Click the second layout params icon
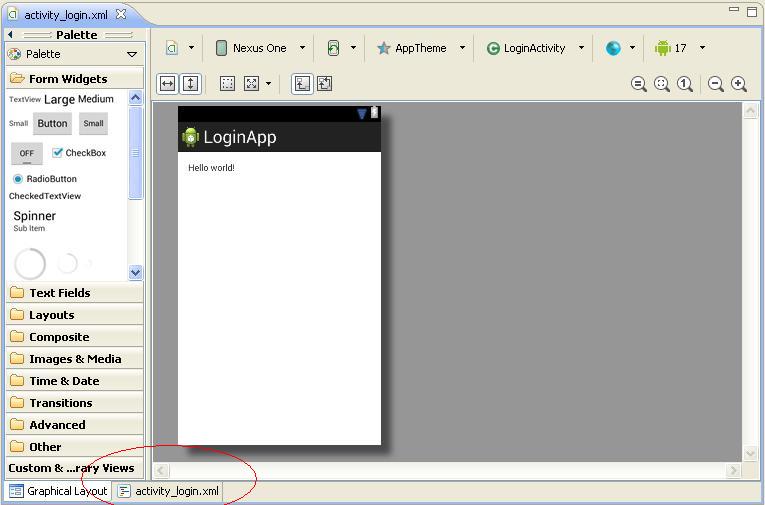Image resolution: width=765 pixels, height=505 pixels. tap(325, 84)
